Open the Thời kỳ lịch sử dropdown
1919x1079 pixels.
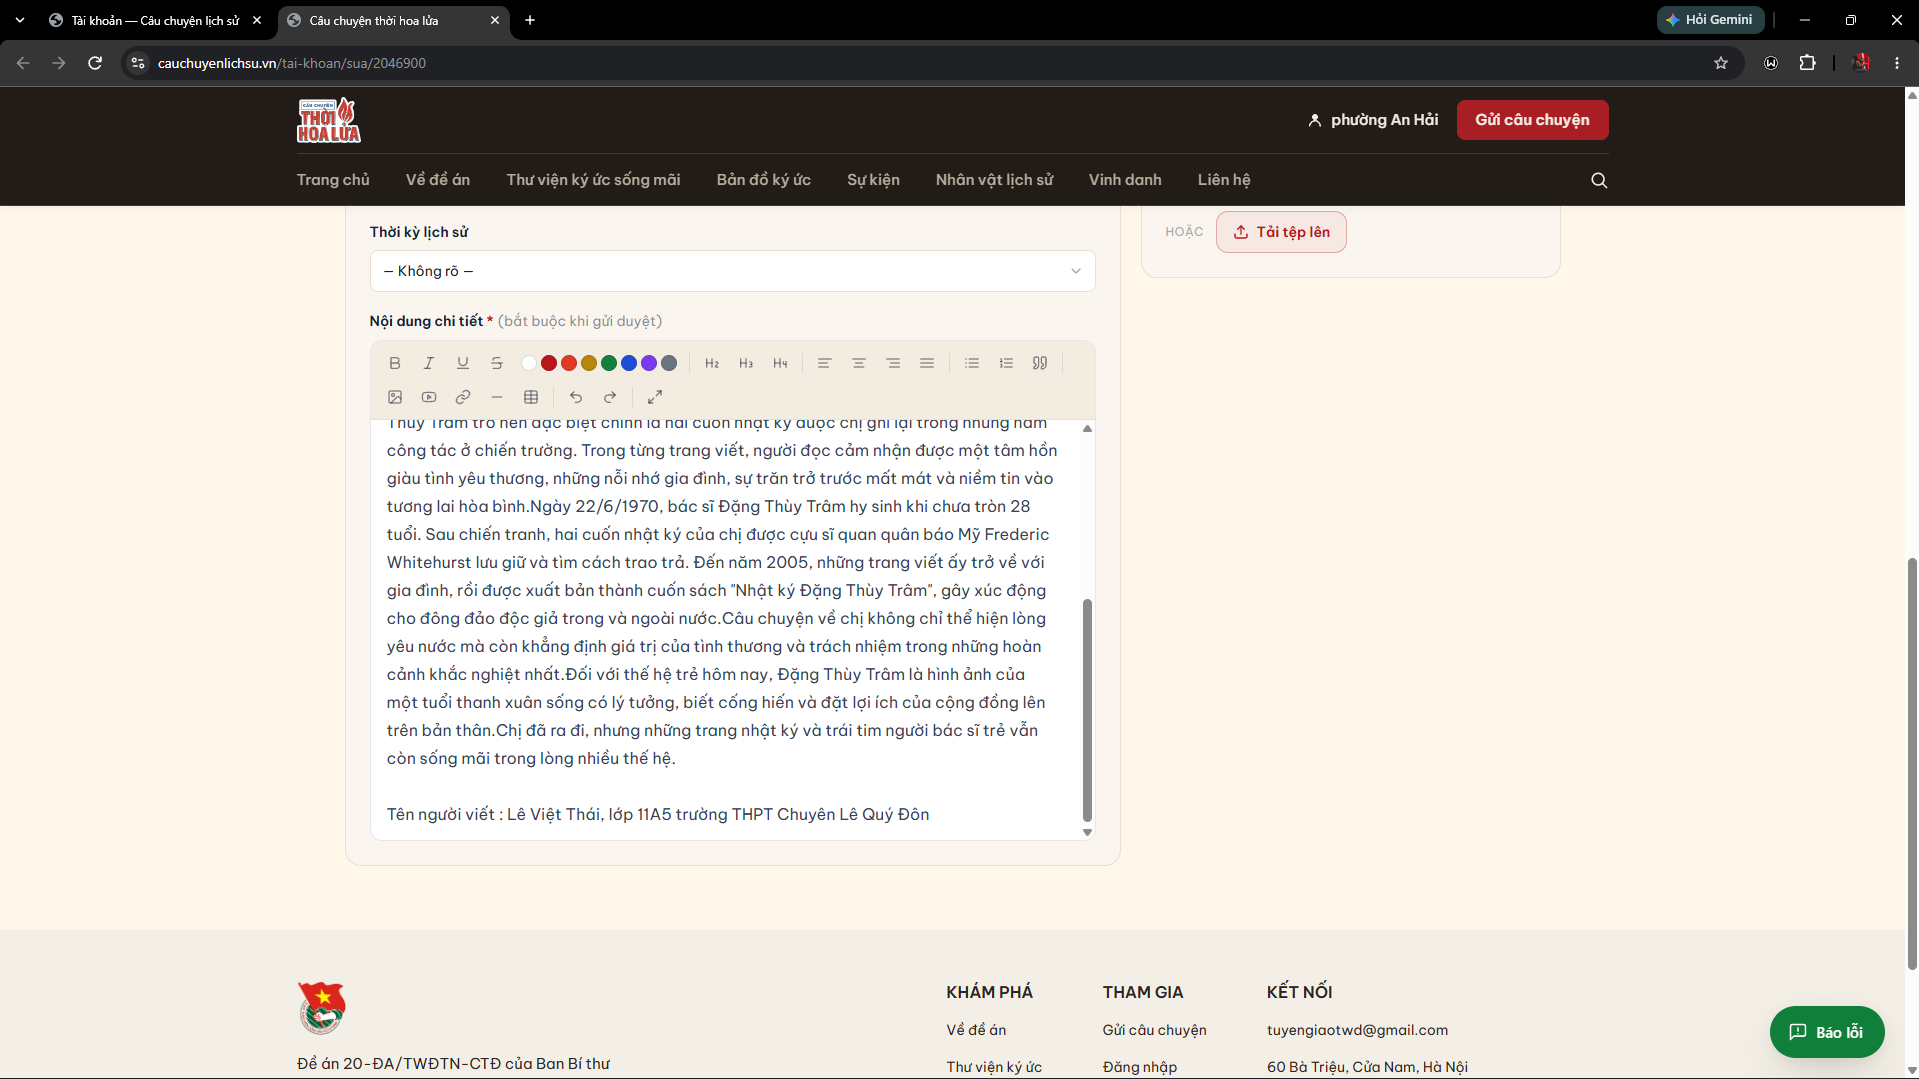click(x=732, y=271)
